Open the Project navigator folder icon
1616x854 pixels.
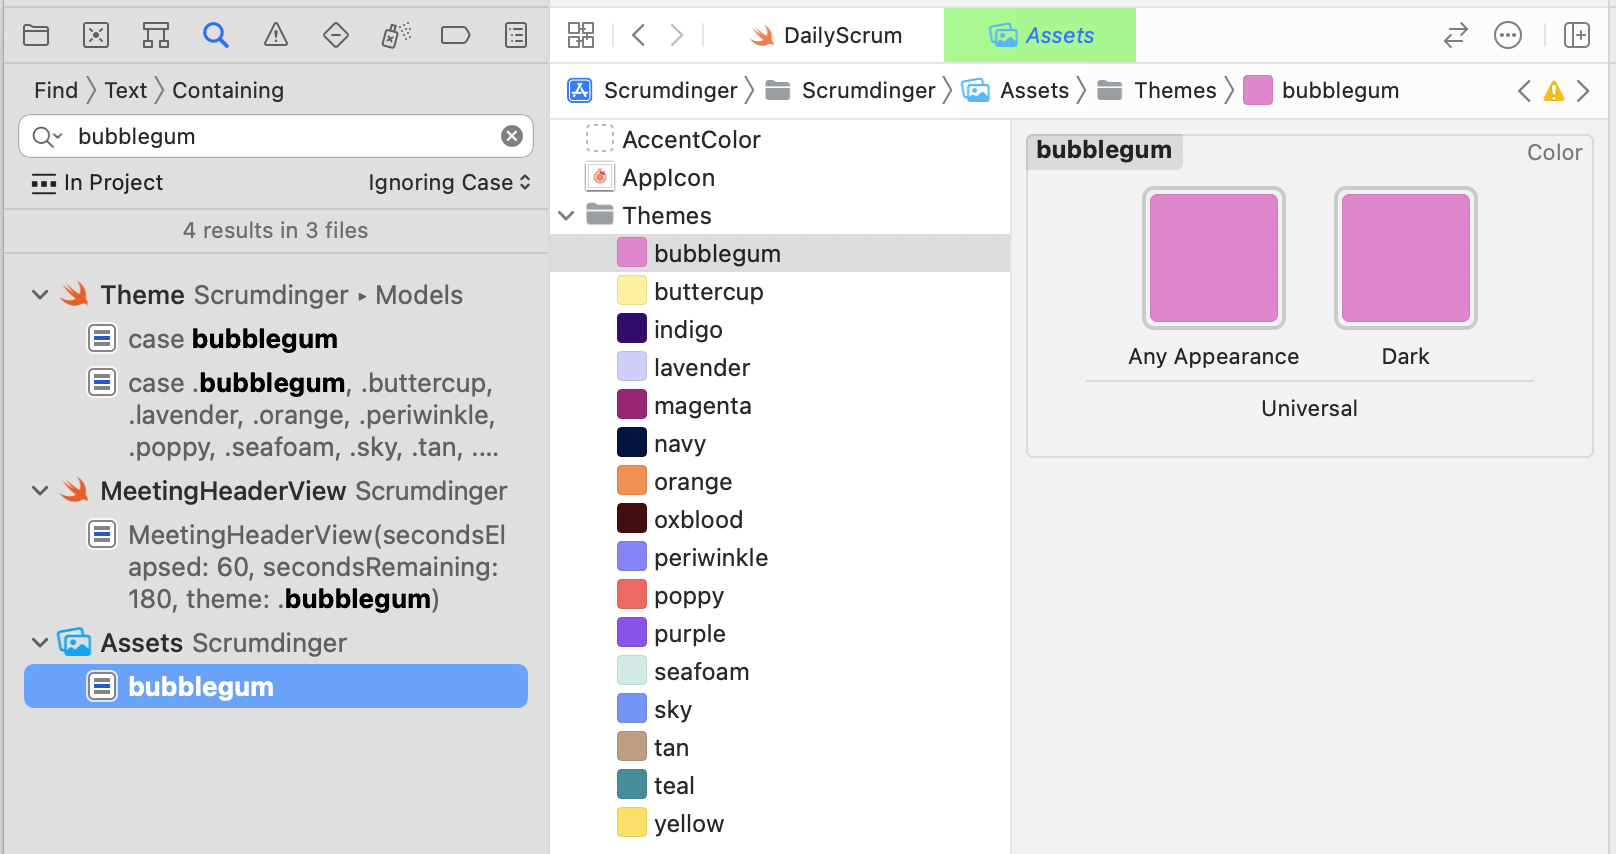point(36,36)
